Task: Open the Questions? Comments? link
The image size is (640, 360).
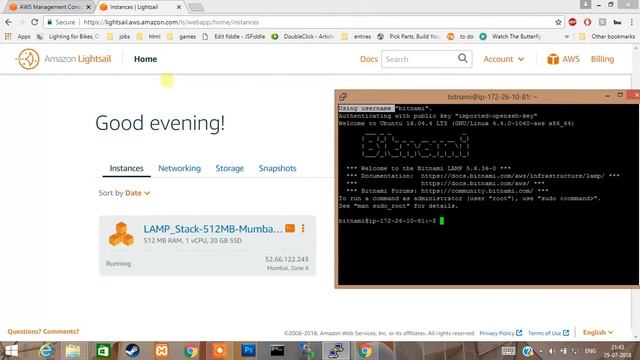Action: (x=43, y=331)
